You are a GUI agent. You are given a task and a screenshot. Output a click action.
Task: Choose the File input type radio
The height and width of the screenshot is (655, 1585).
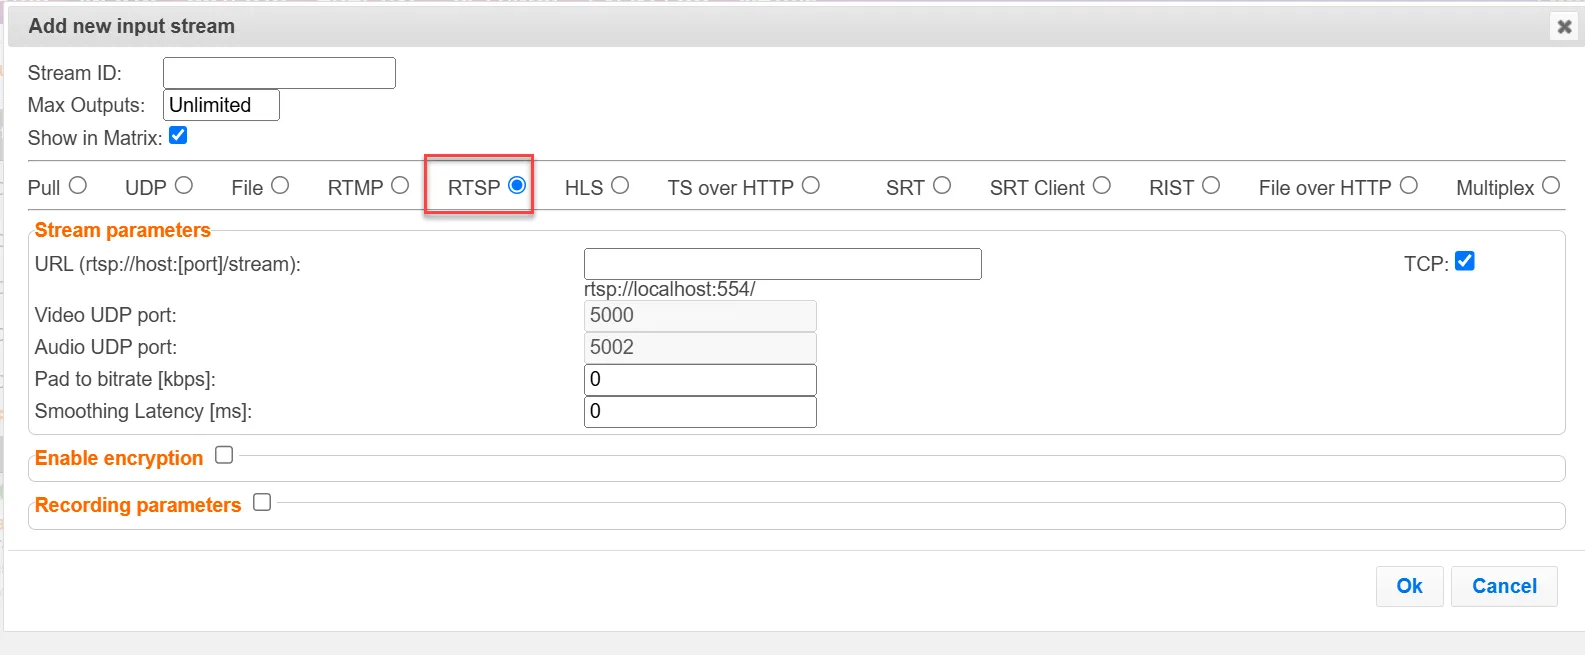pyautogui.click(x=280, y=185)
